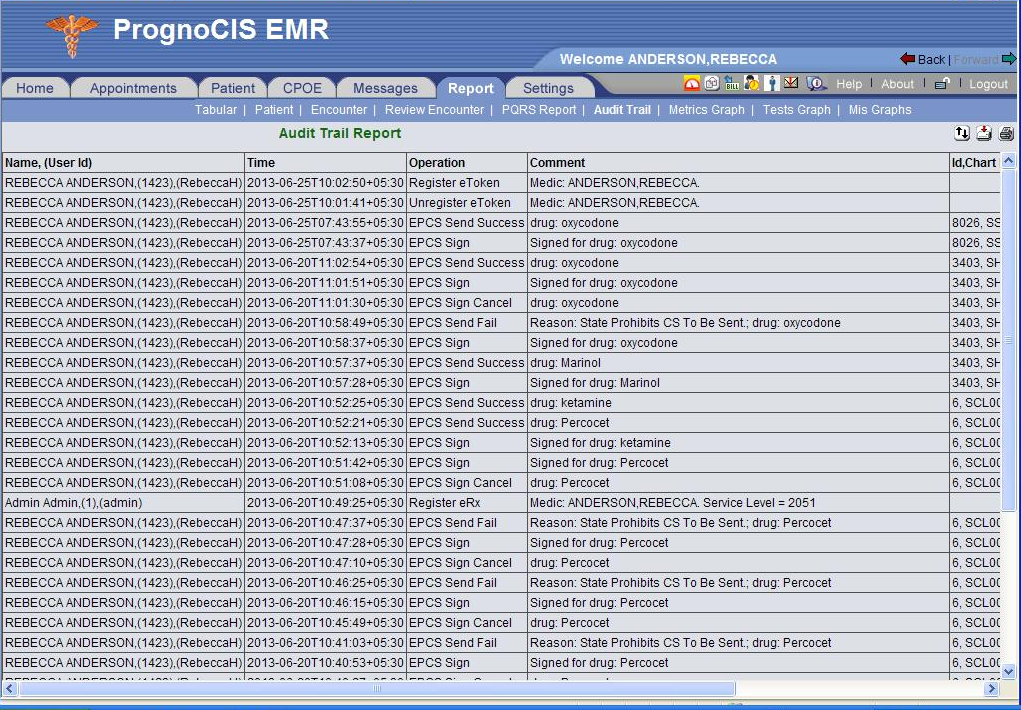This screenshot has height=710, width=1021.
Task: Open the Tests Graph report
Action: 796,109
